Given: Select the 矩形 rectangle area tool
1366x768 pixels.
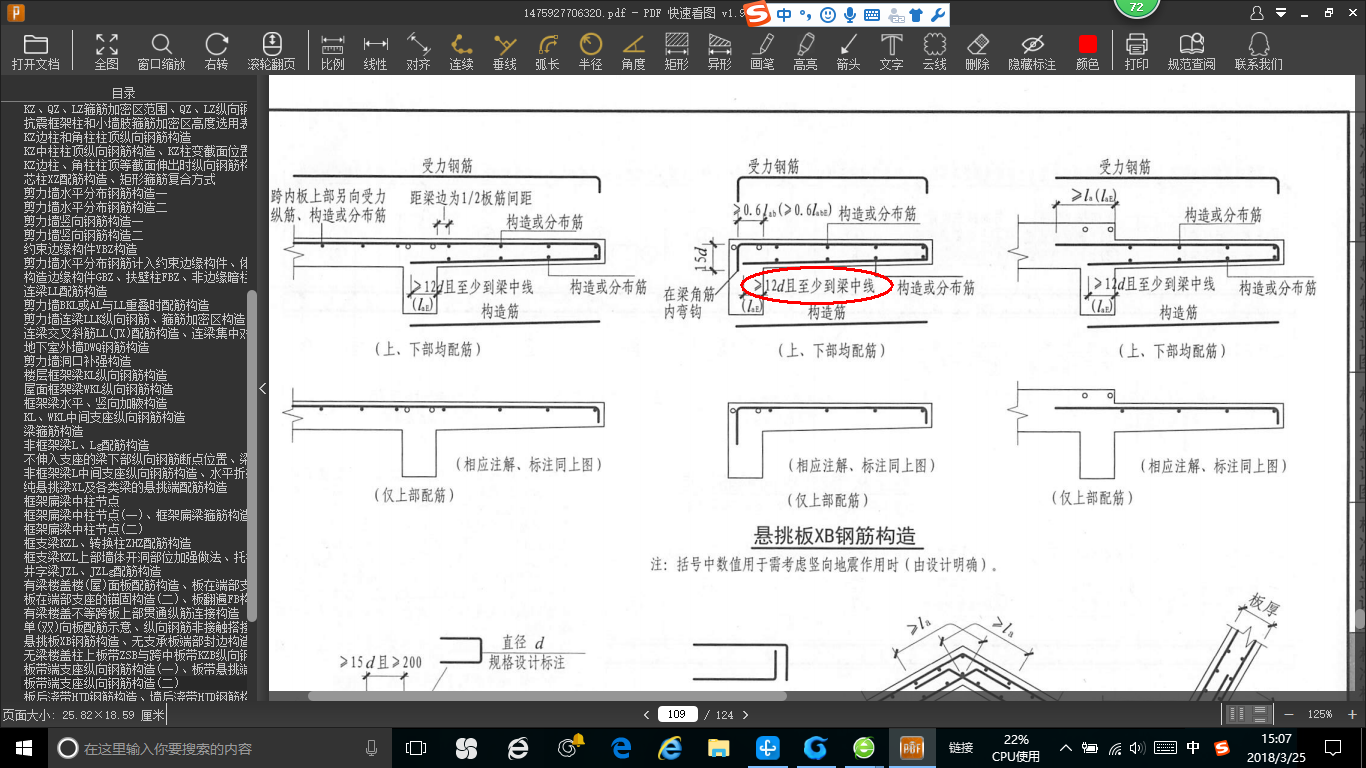Looking at the screenshot, I should 676,52.
